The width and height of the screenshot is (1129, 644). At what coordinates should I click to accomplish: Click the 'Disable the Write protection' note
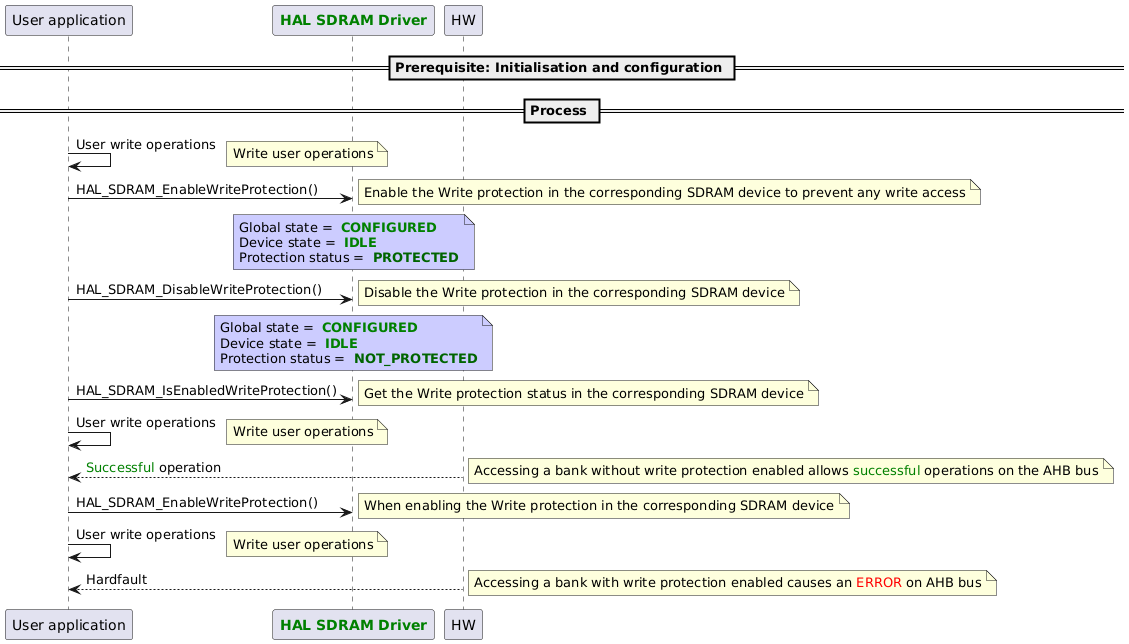[x=578, y=292]
